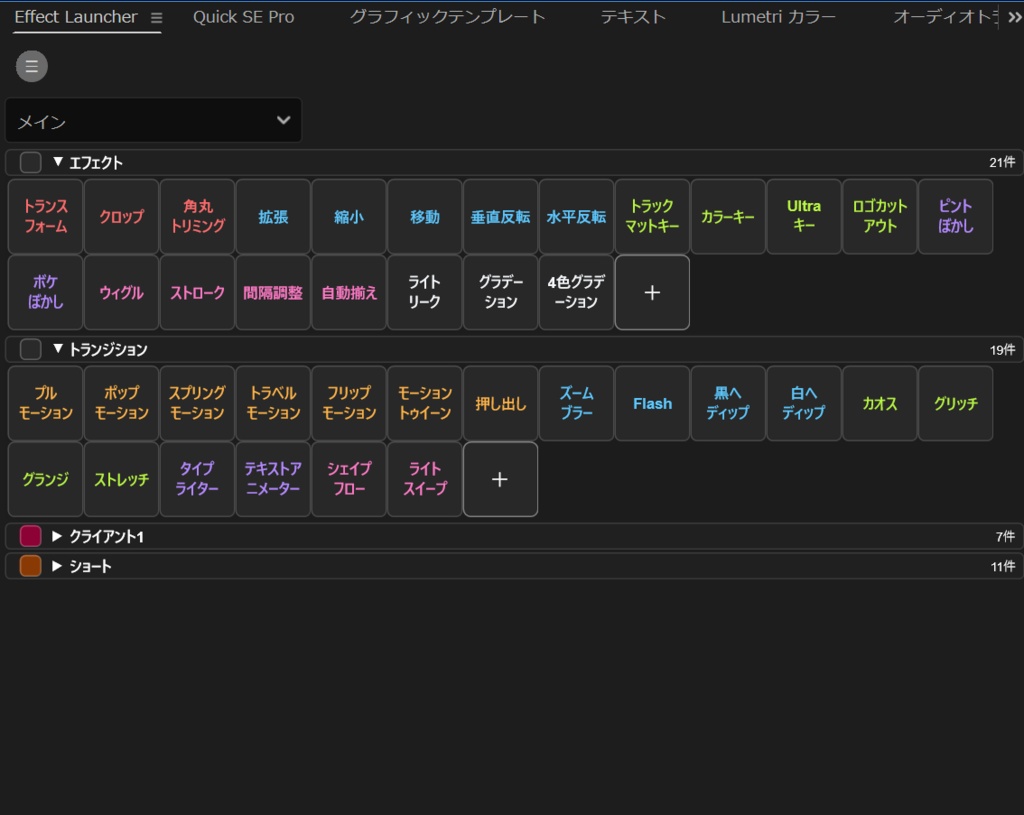This screenshot has width=1024, height=815.
Task: Open the partially visible オーディオ tab
Action: pyautogui.click(x=946, y=17)
